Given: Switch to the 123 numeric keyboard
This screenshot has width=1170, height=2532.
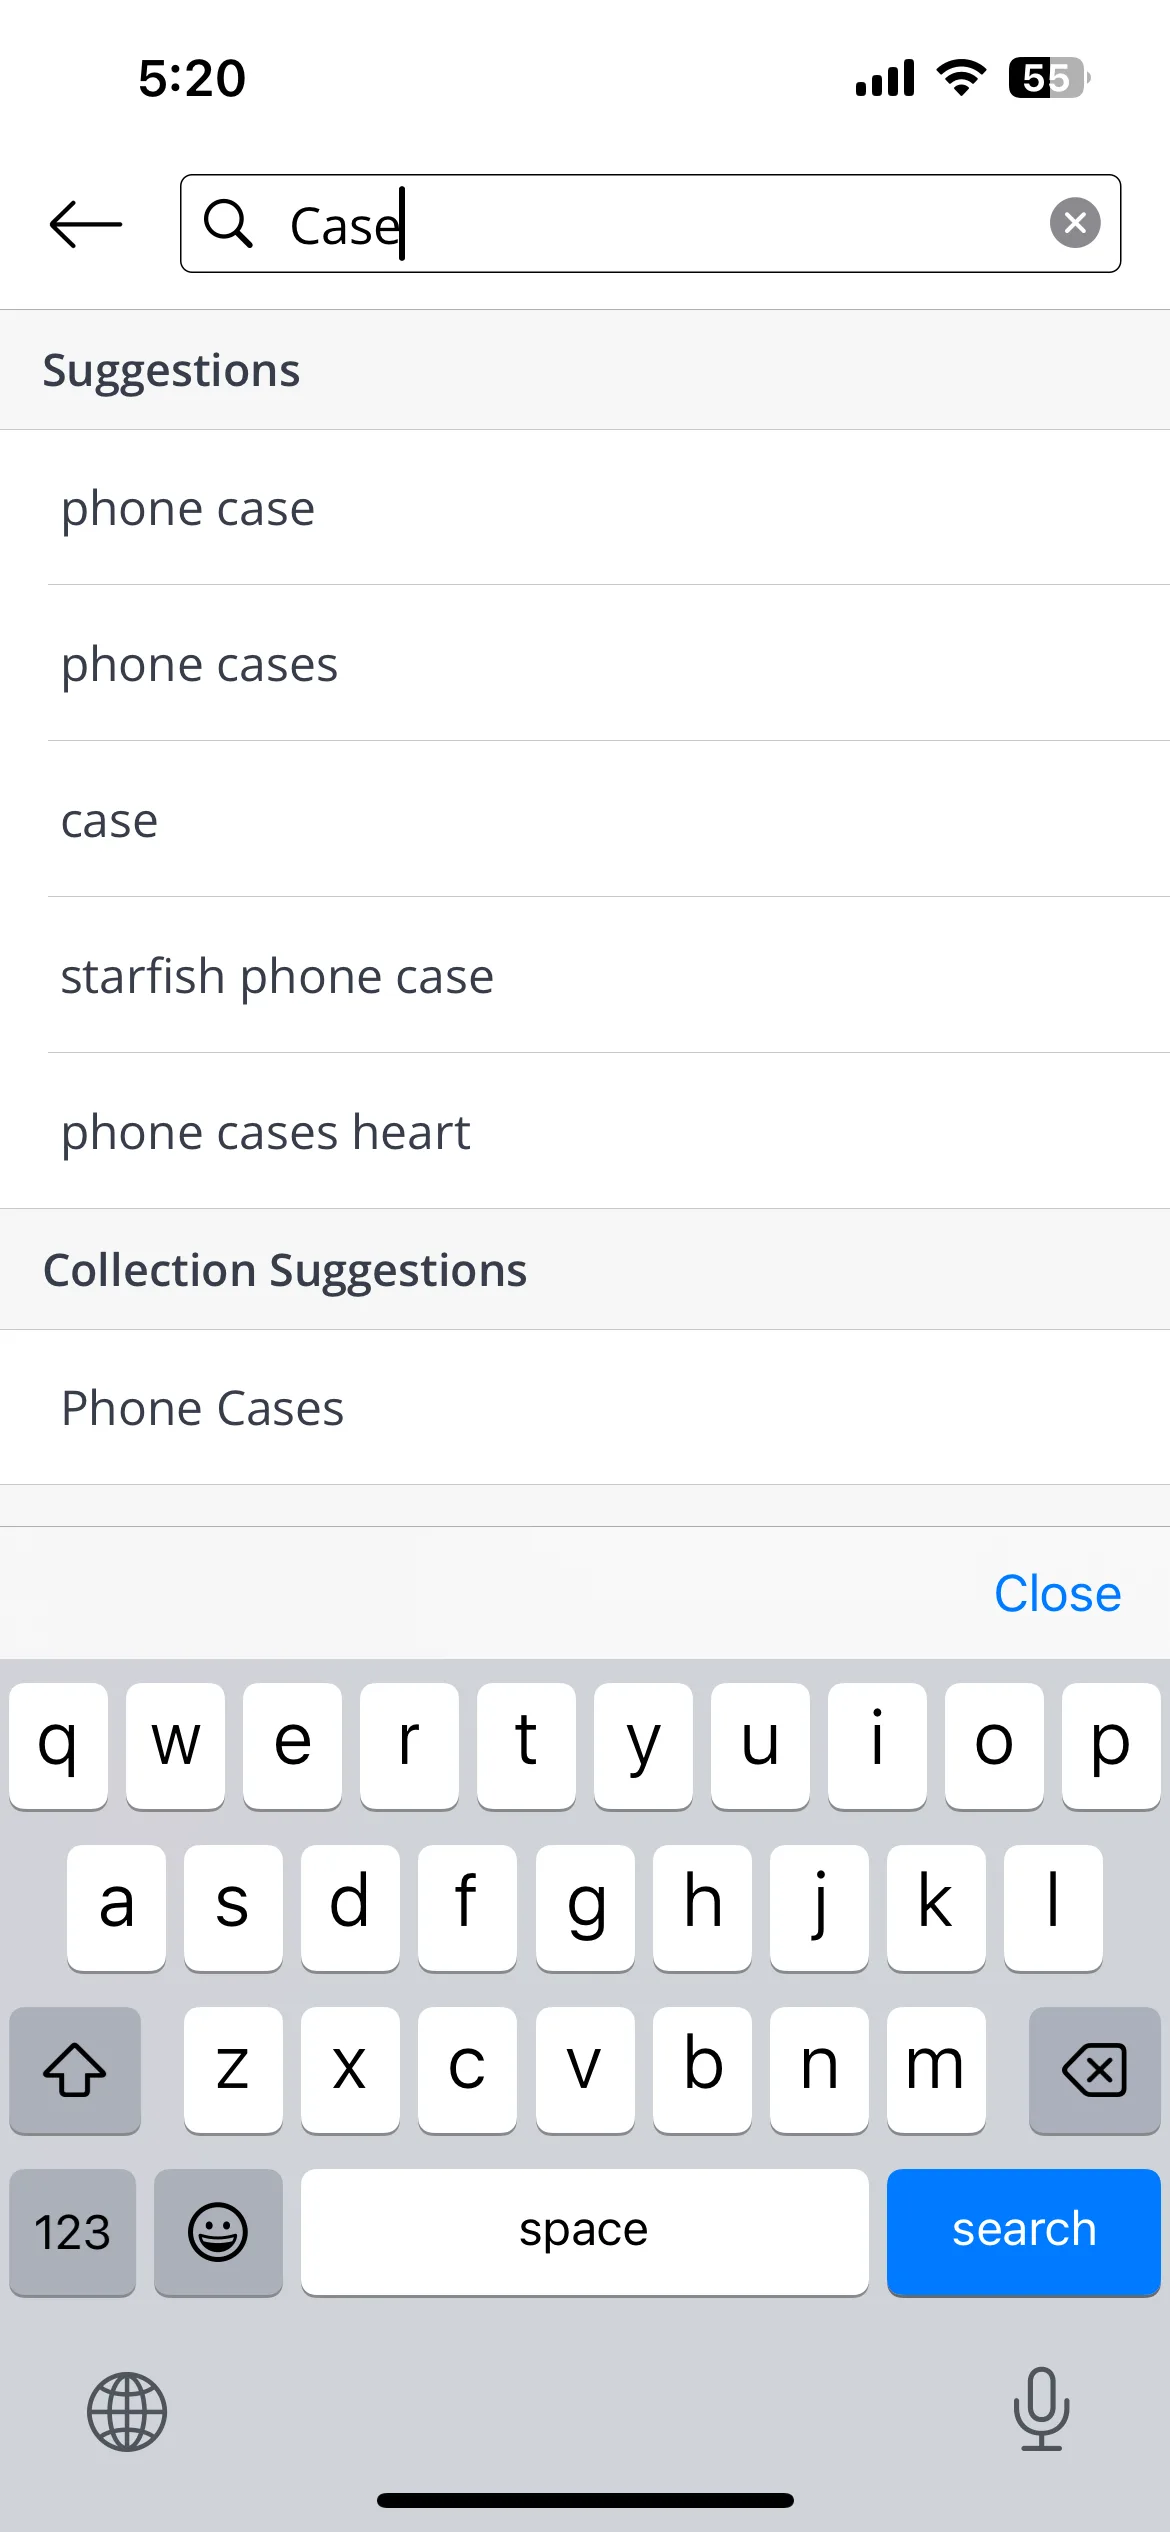Looking at the screenshot, I should pyautogui.click(x=72, y=2231).
